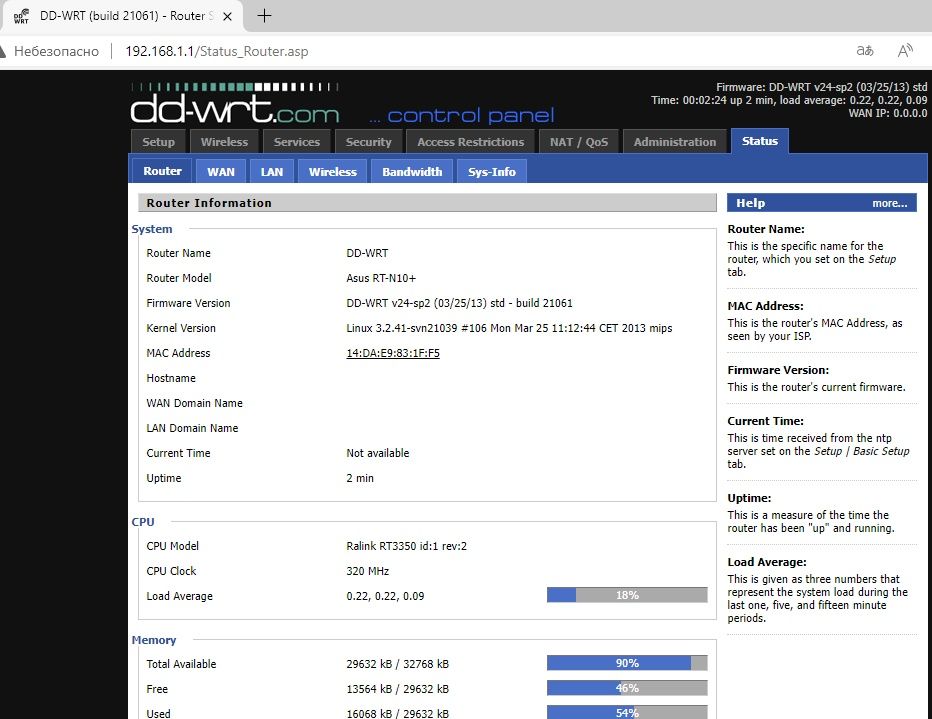Click the "Kernel Version" row label

[x=181, y=328]
